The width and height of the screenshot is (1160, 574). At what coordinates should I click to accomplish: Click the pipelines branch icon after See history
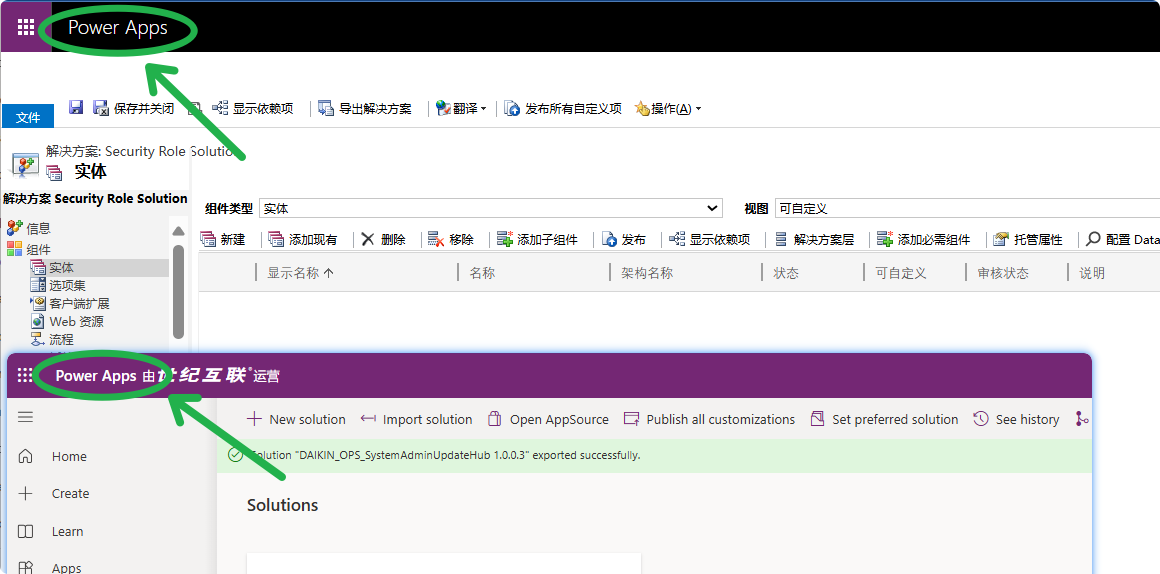[x=1082, y=419]
